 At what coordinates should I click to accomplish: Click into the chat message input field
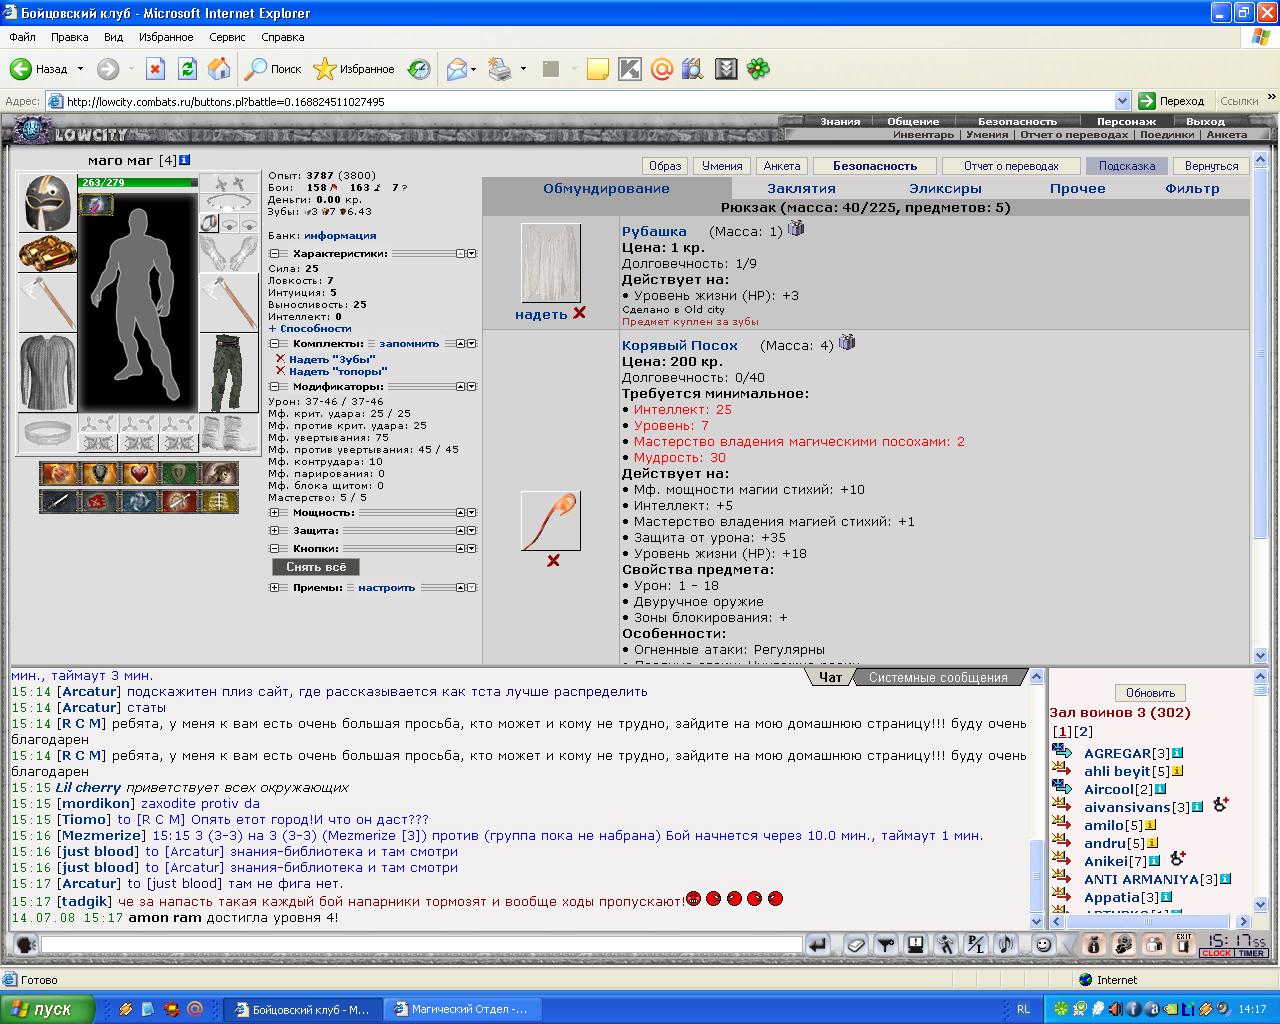click(420, 944)
